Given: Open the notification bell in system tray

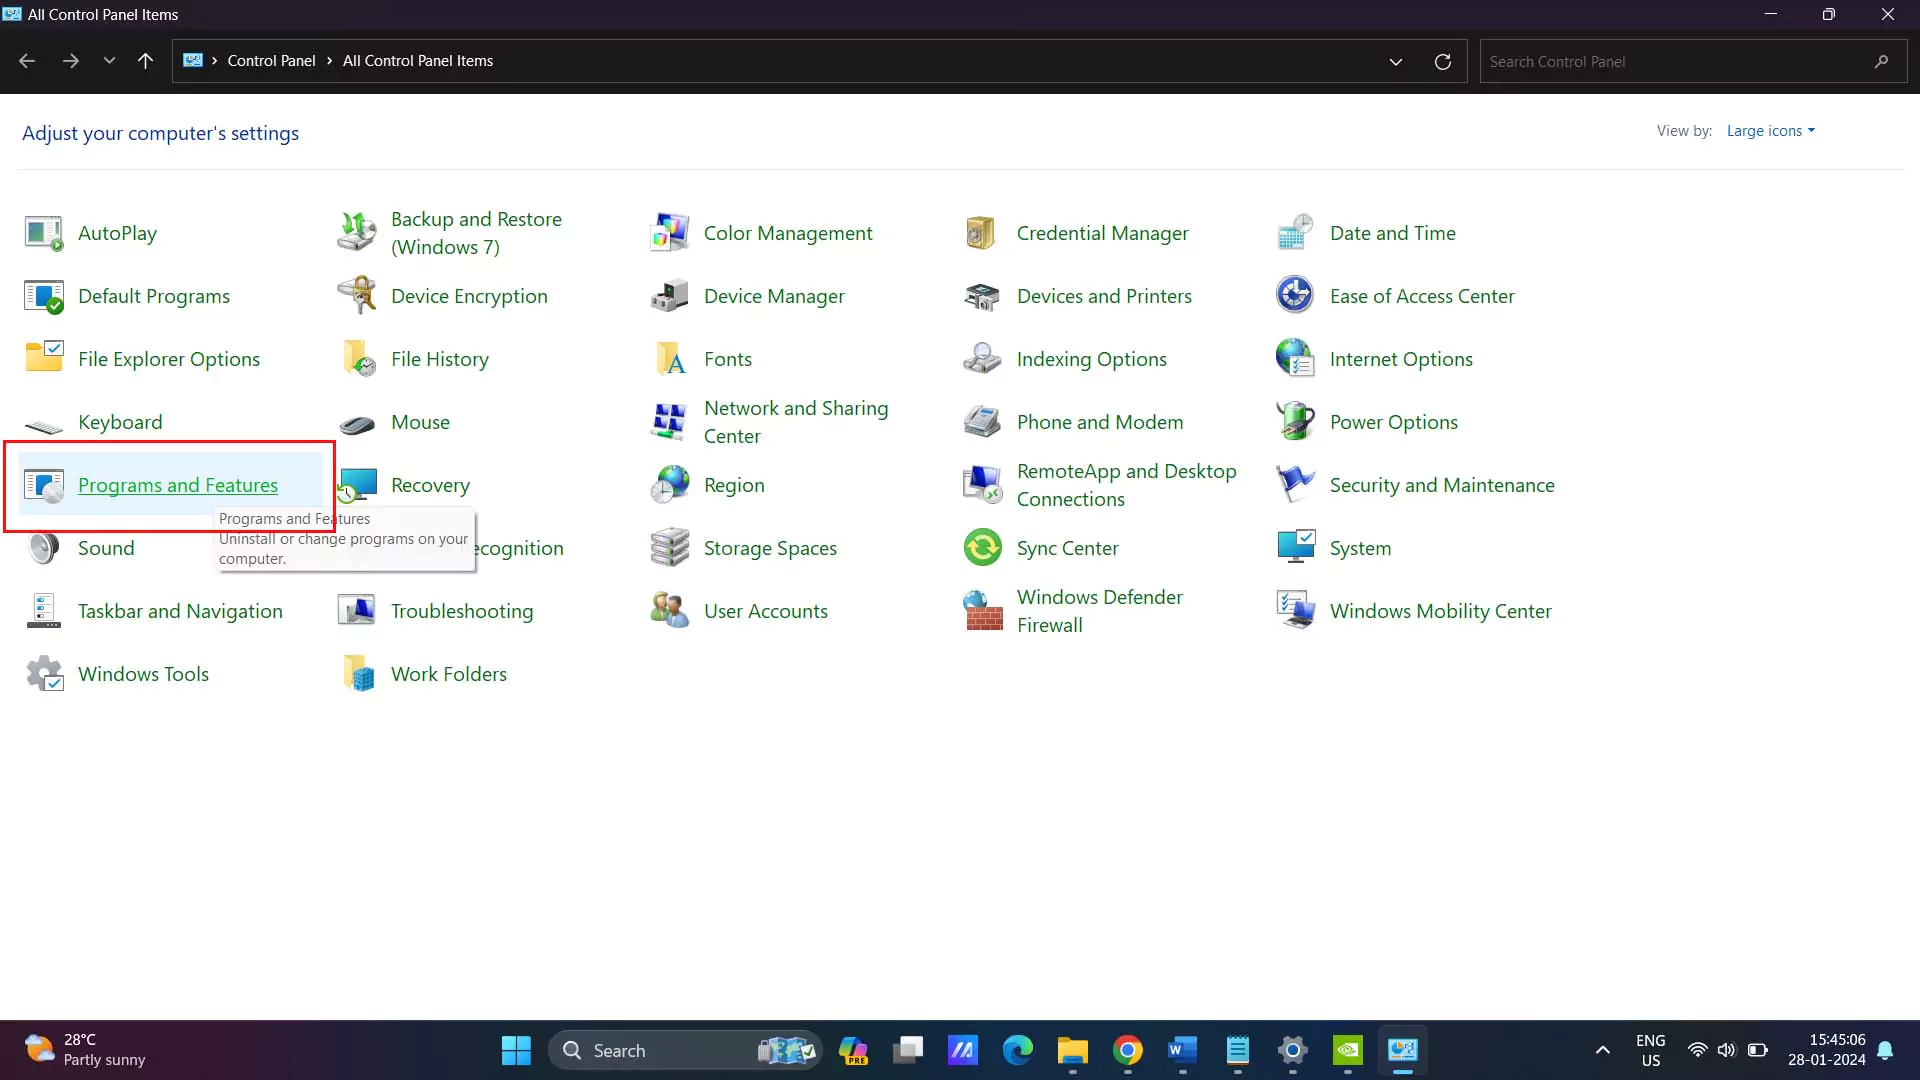Looking at the screenshot, I should [1885, 1050].
